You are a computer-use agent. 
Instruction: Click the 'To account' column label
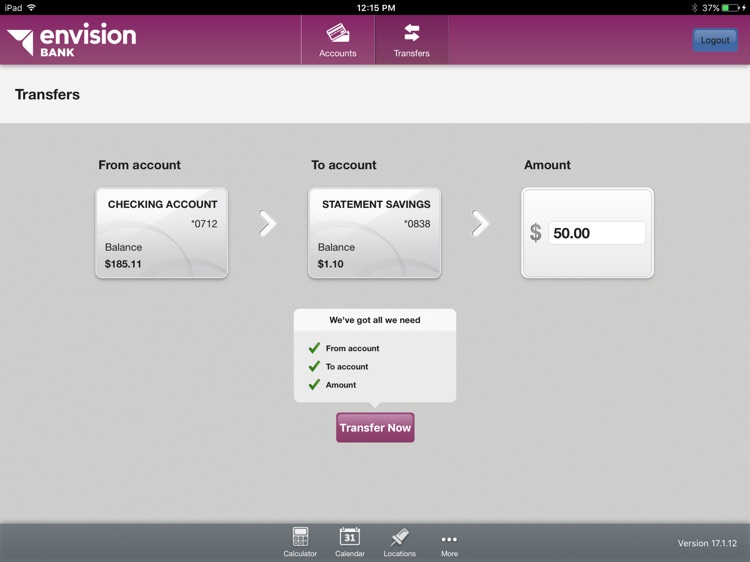pos(343,165)
